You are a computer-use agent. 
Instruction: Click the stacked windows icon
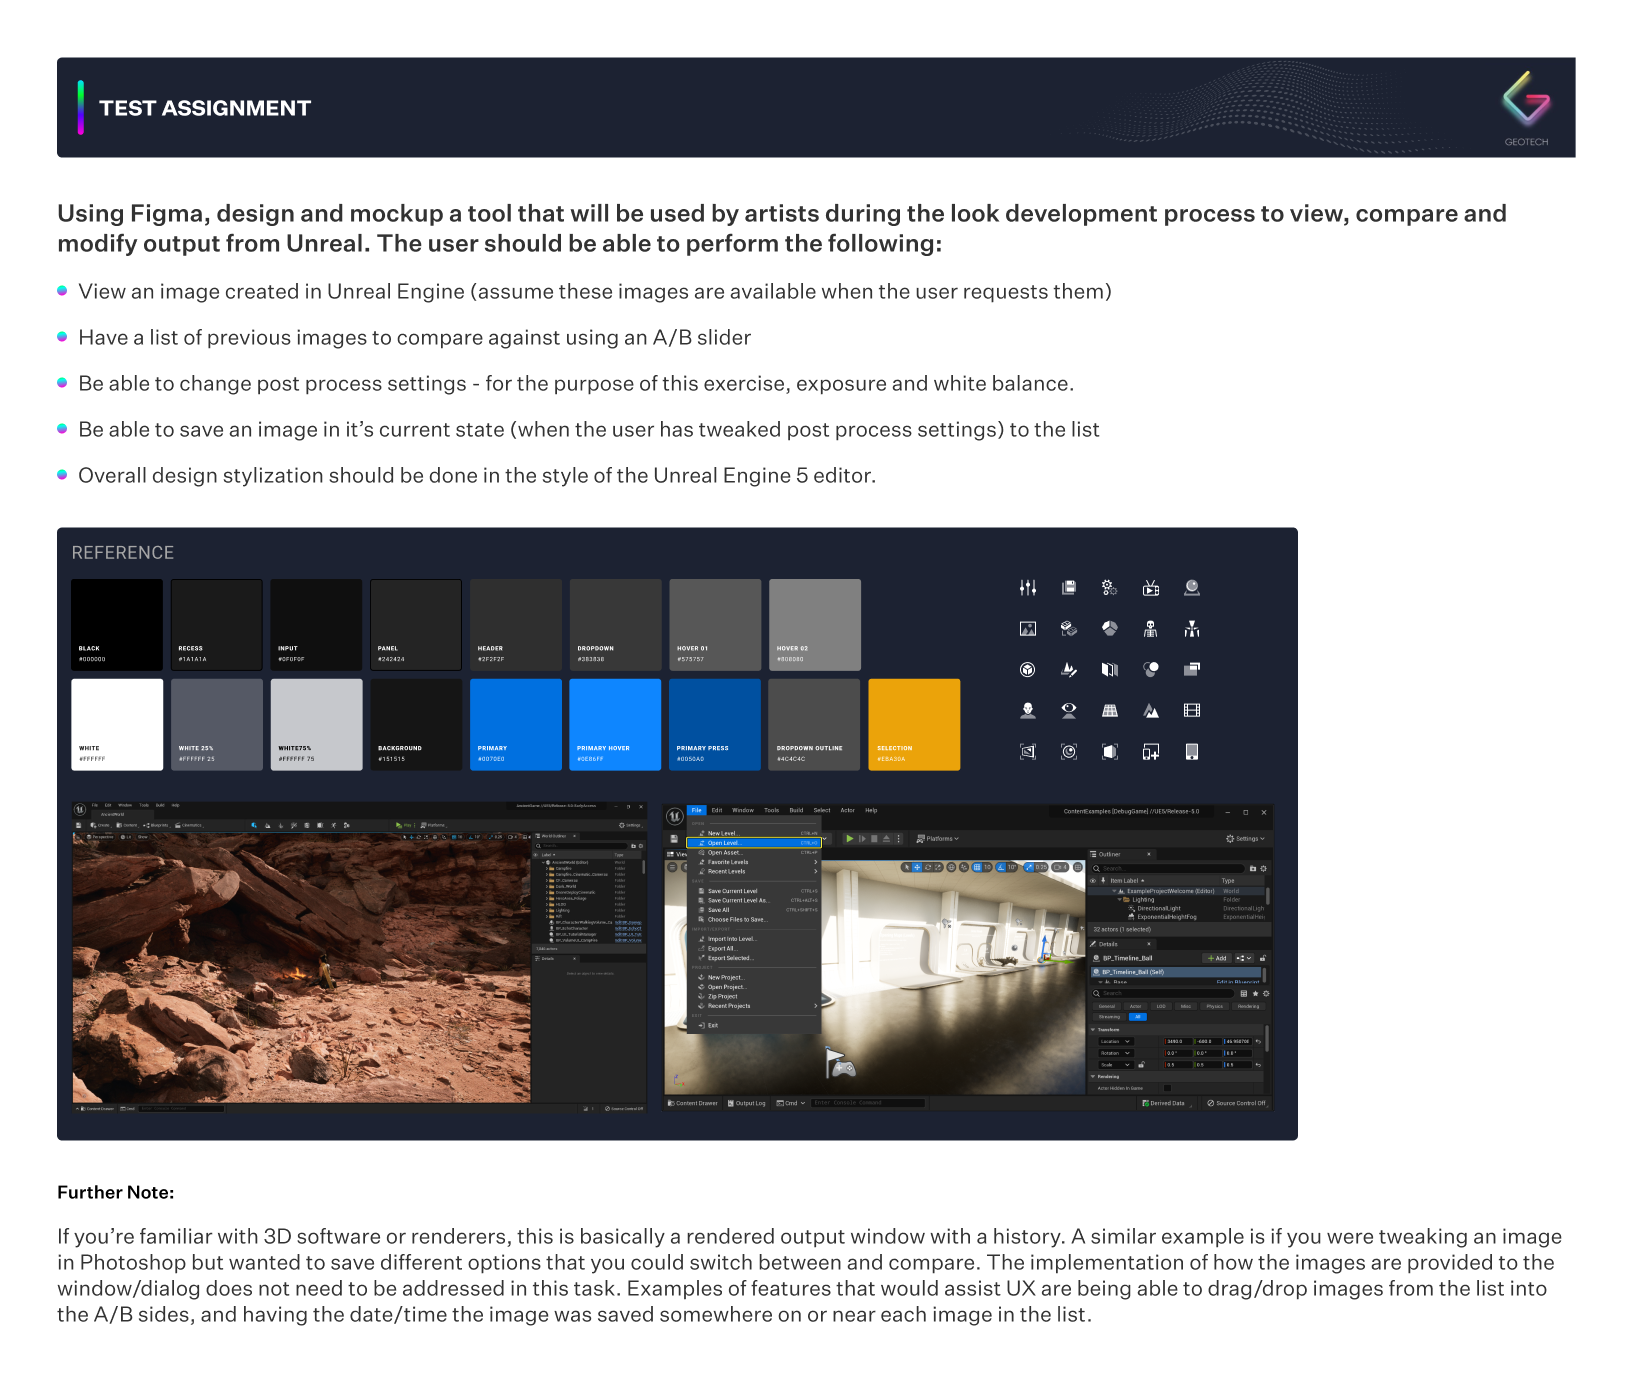coord(1192,670)
